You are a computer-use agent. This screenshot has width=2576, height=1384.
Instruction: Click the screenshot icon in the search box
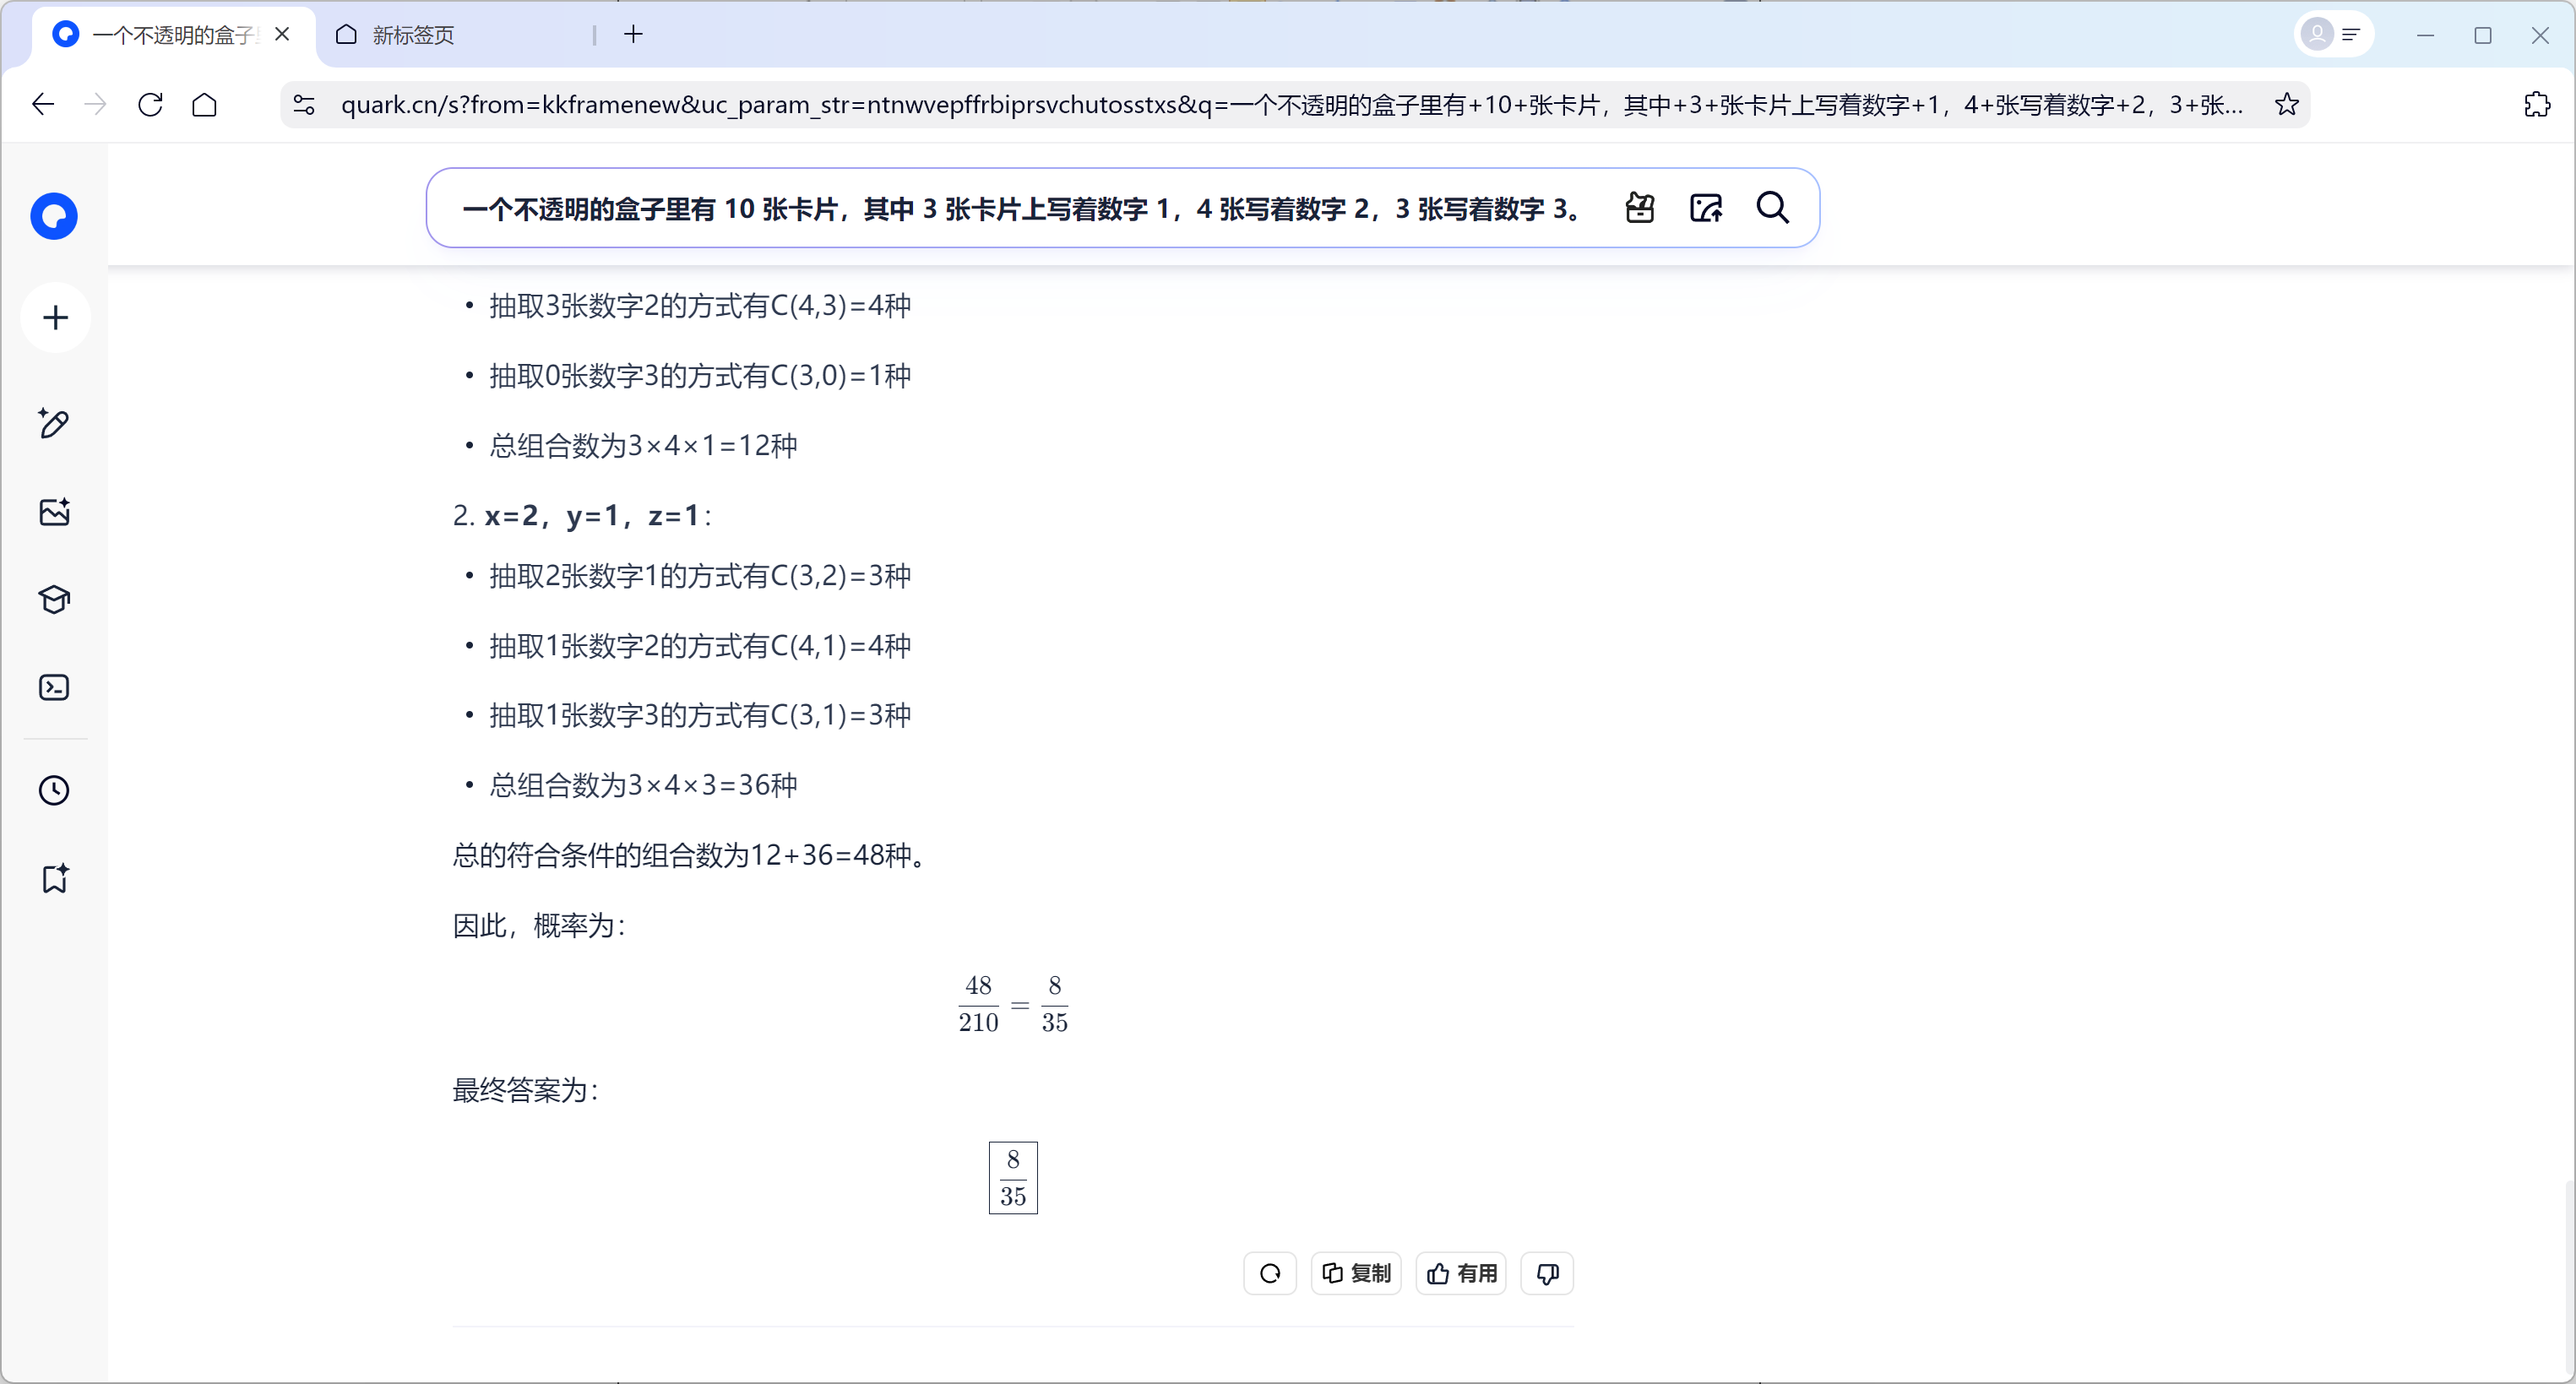pyautogui.click(x=1640, y=208)
